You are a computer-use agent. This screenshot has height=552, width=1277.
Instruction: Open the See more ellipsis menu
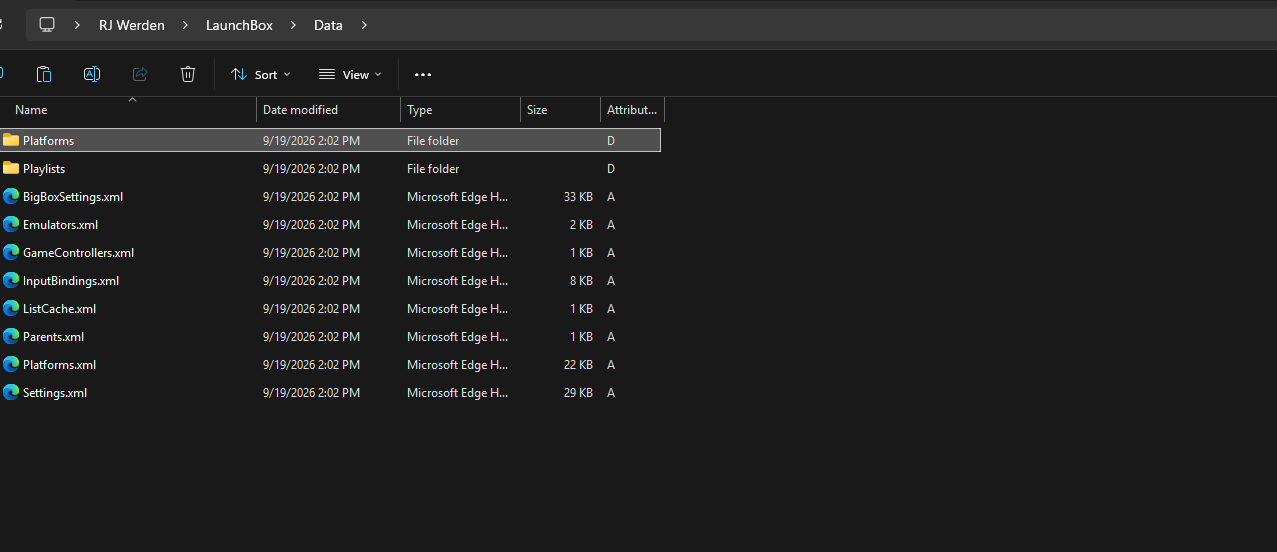click(423, 75)
